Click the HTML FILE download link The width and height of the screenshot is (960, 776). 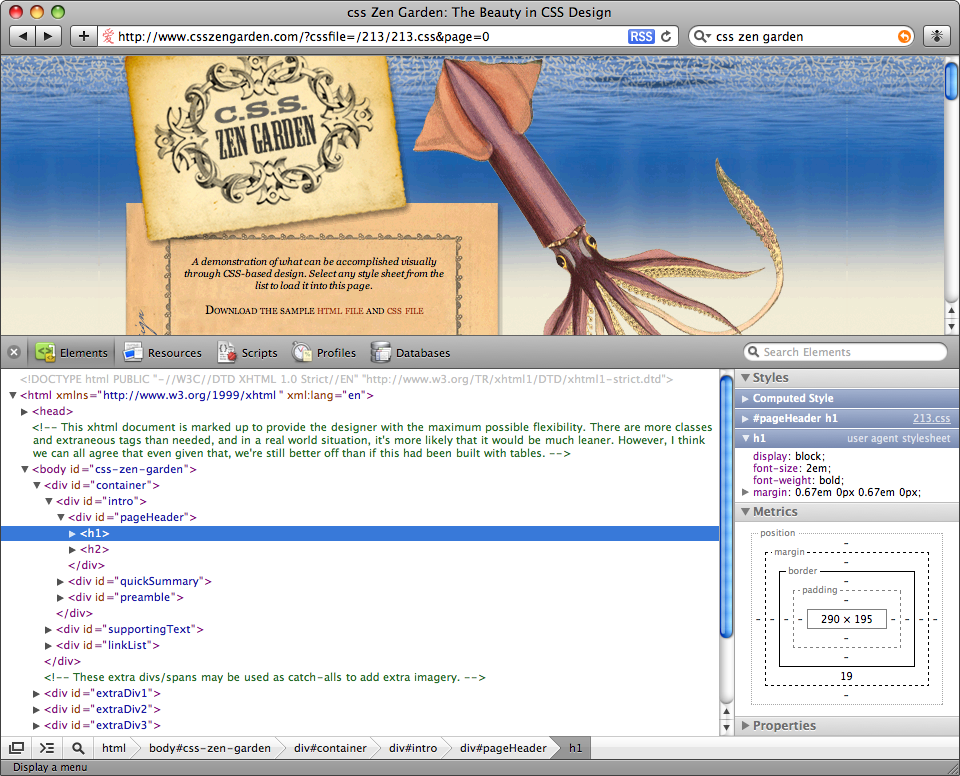coord(340,311)
